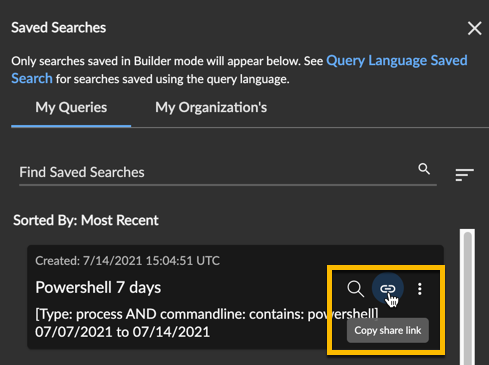Click the query text Type: process AND commandline
The image size is (489, 365).
tap(207, 314)
